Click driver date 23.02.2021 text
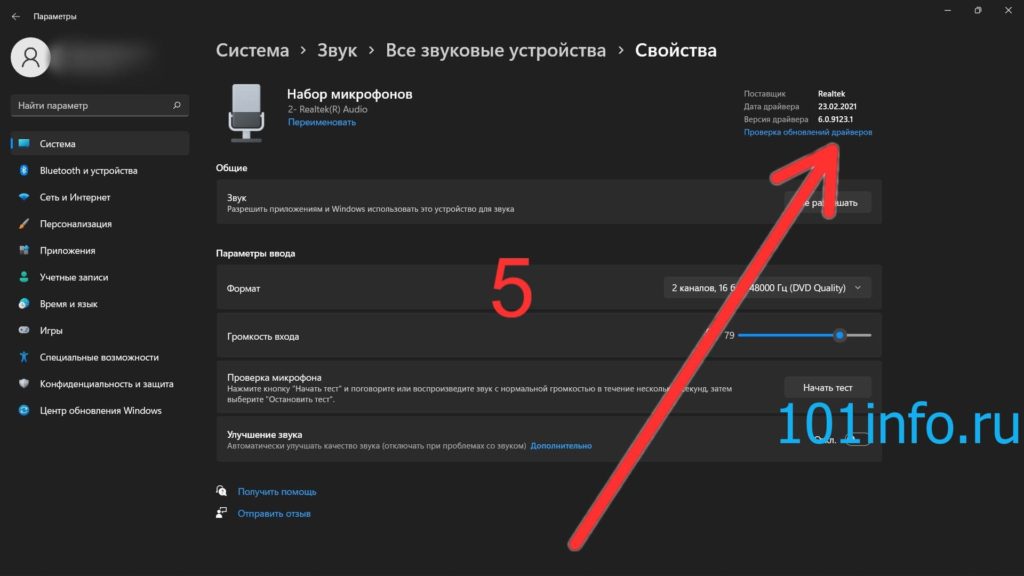The height and width of the screenshot is (576, 1024). pyautogui.click(x=837, y=106)
